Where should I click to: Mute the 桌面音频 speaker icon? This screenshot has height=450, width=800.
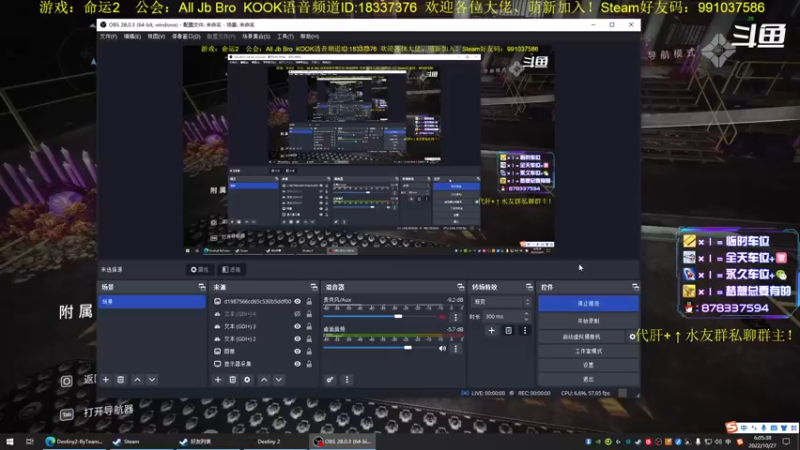tap(442, 348)
